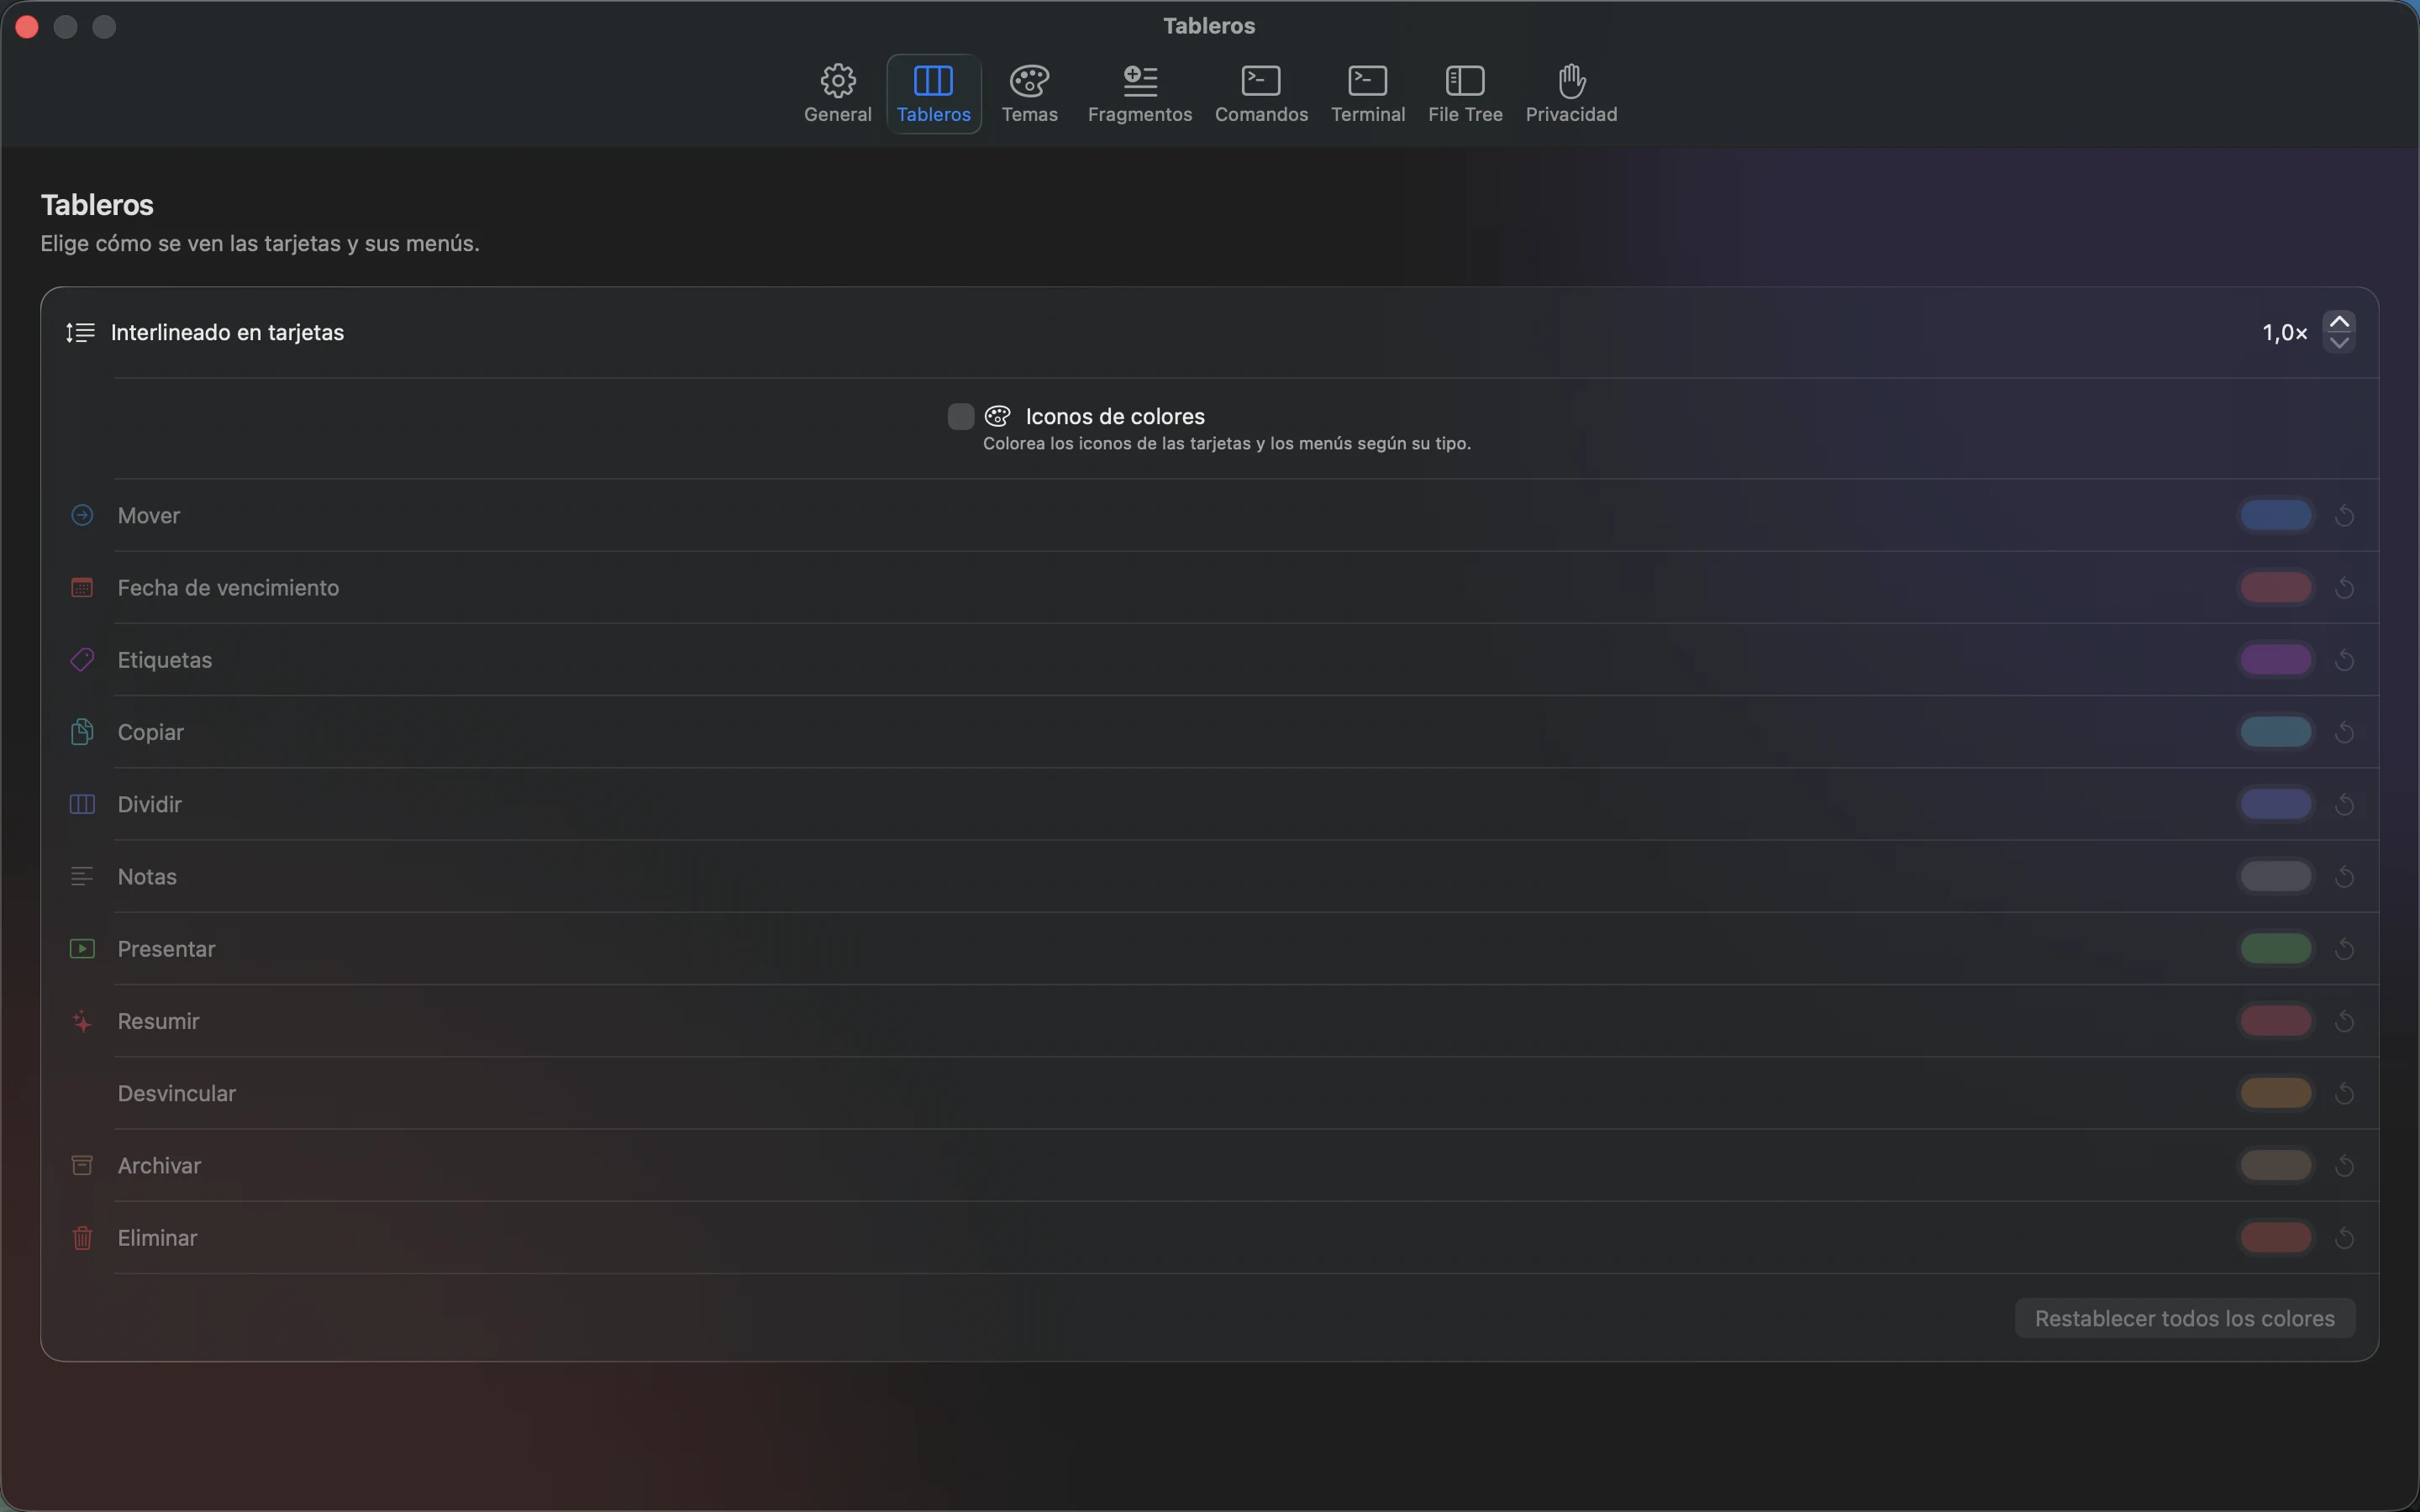Screen dimensions: 2420x1512
Task: Reset the Resumir color icon
Action: coord(2344,1021)
